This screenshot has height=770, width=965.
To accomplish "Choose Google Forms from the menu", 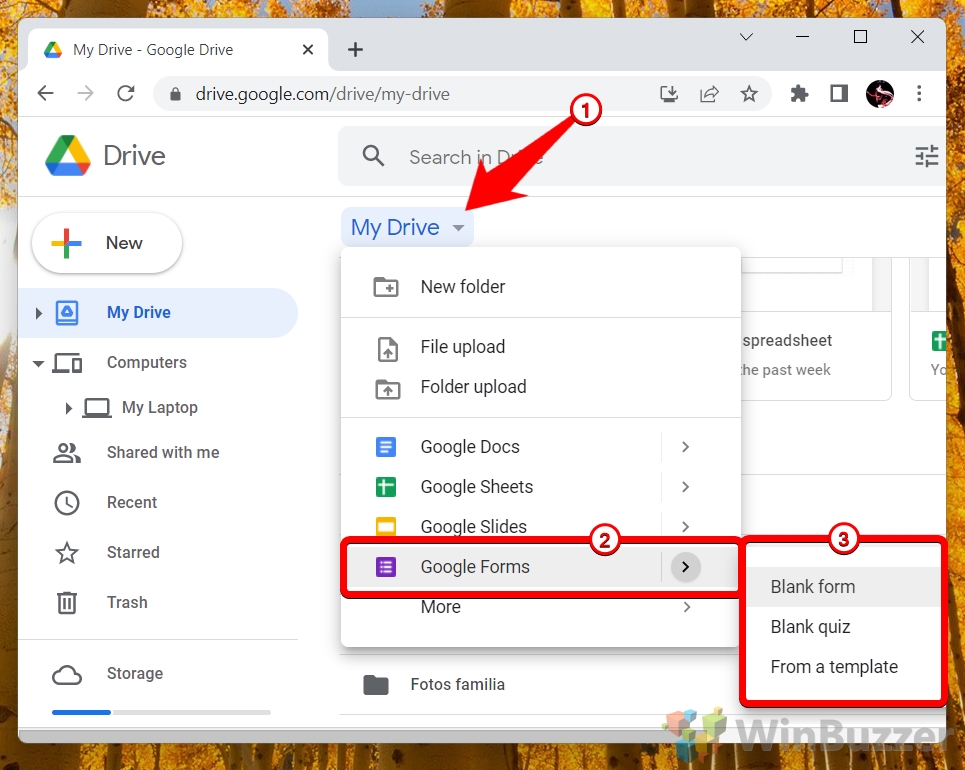I will pos(501,567).
